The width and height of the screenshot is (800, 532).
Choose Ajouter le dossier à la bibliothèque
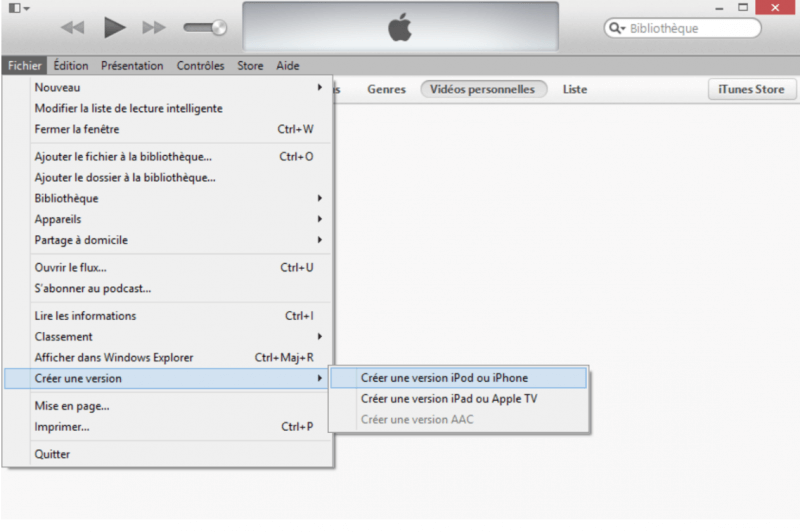coord(167,178)
